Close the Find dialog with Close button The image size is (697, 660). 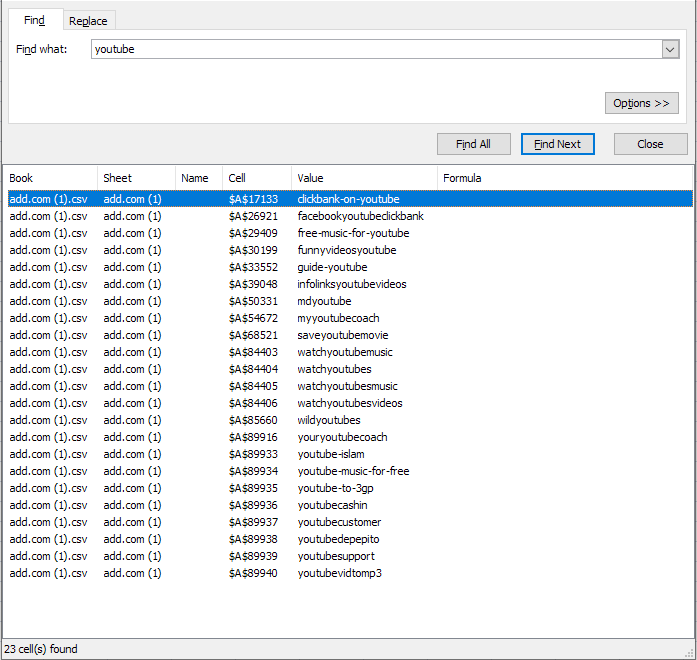tap(650, 144)
